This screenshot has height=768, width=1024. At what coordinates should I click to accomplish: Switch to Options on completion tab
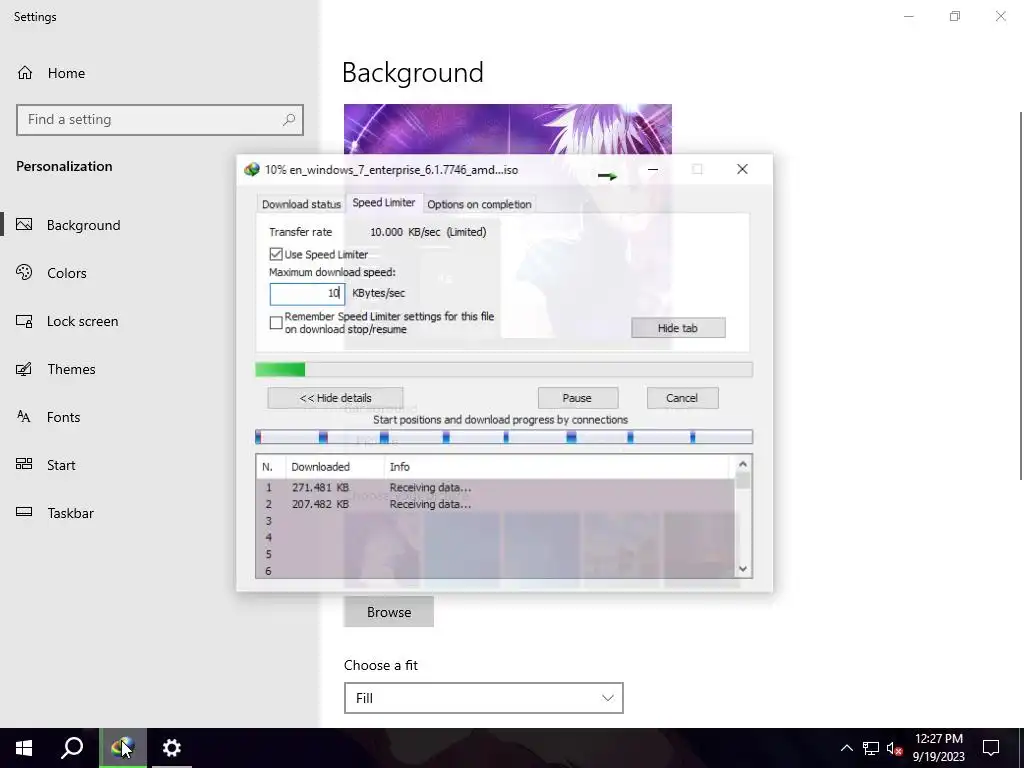(479, 204)
